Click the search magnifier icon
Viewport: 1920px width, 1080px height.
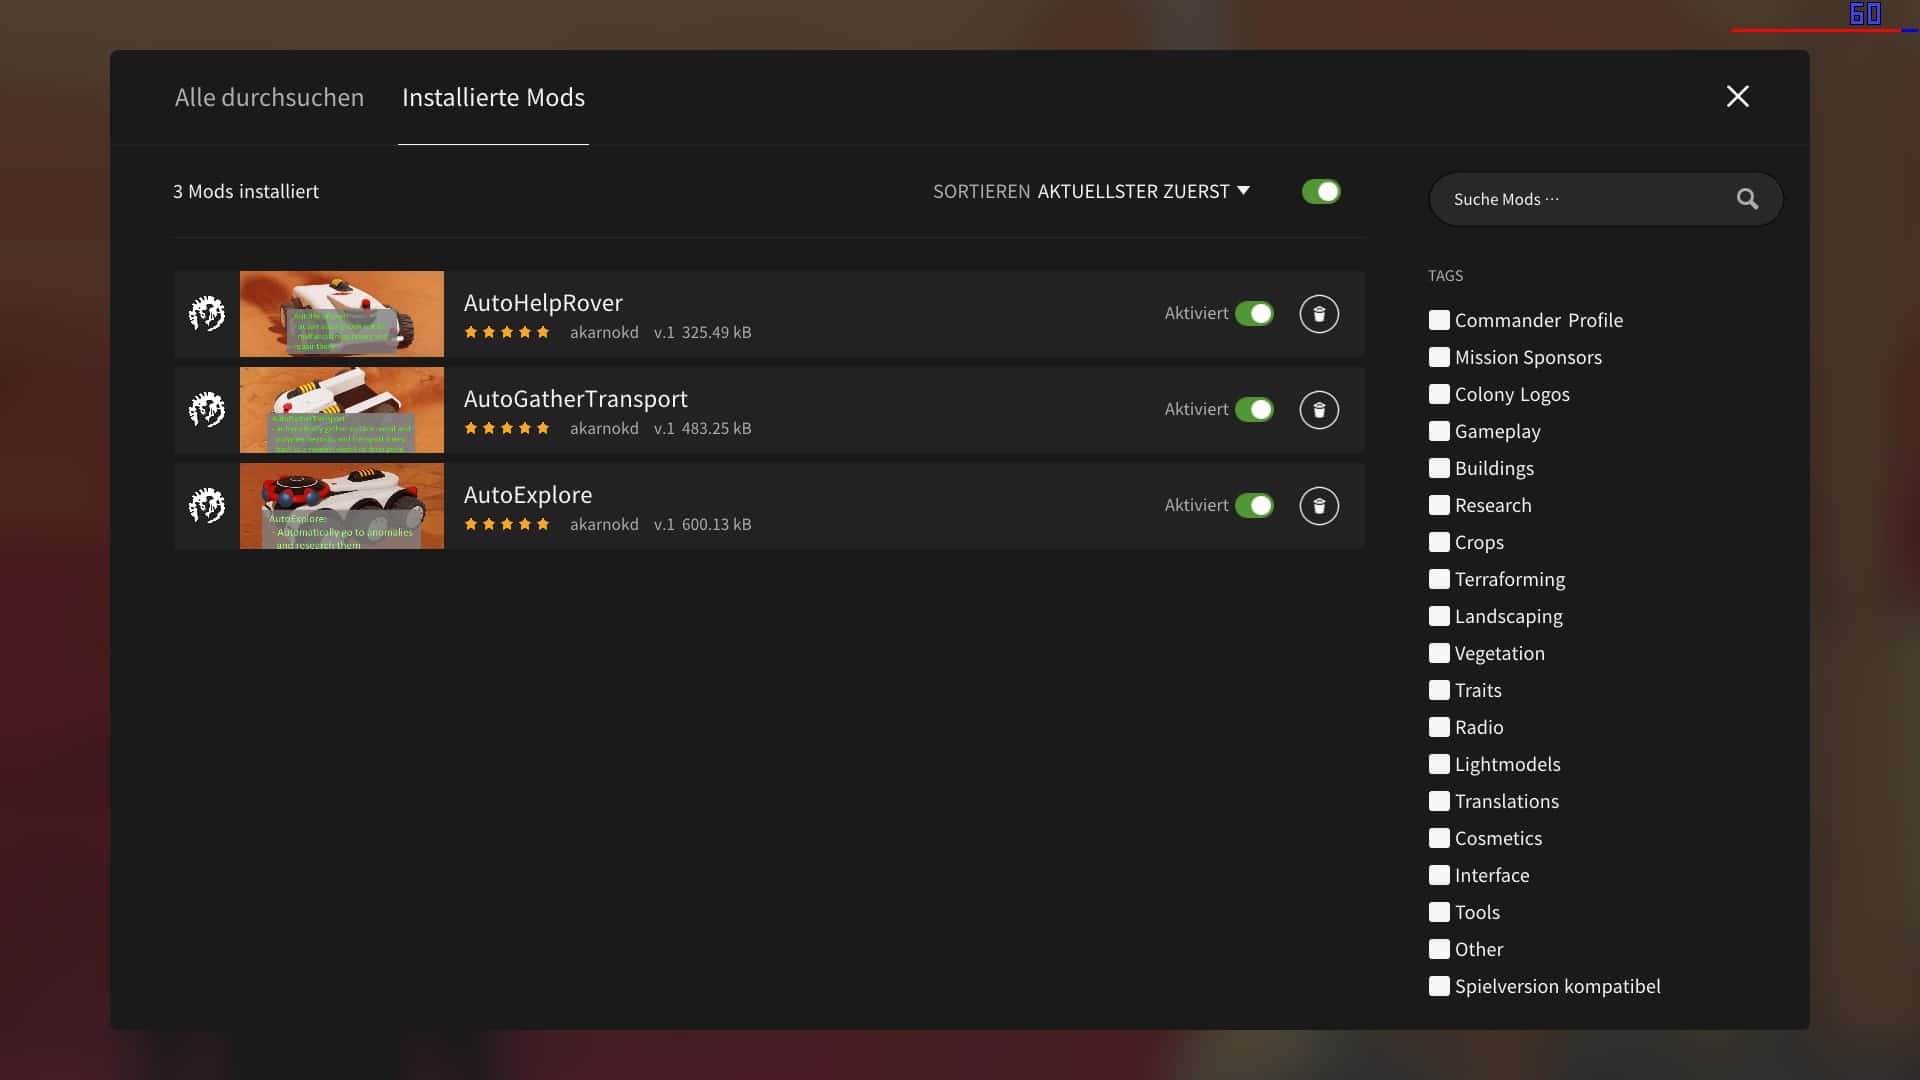[1747, 199]
